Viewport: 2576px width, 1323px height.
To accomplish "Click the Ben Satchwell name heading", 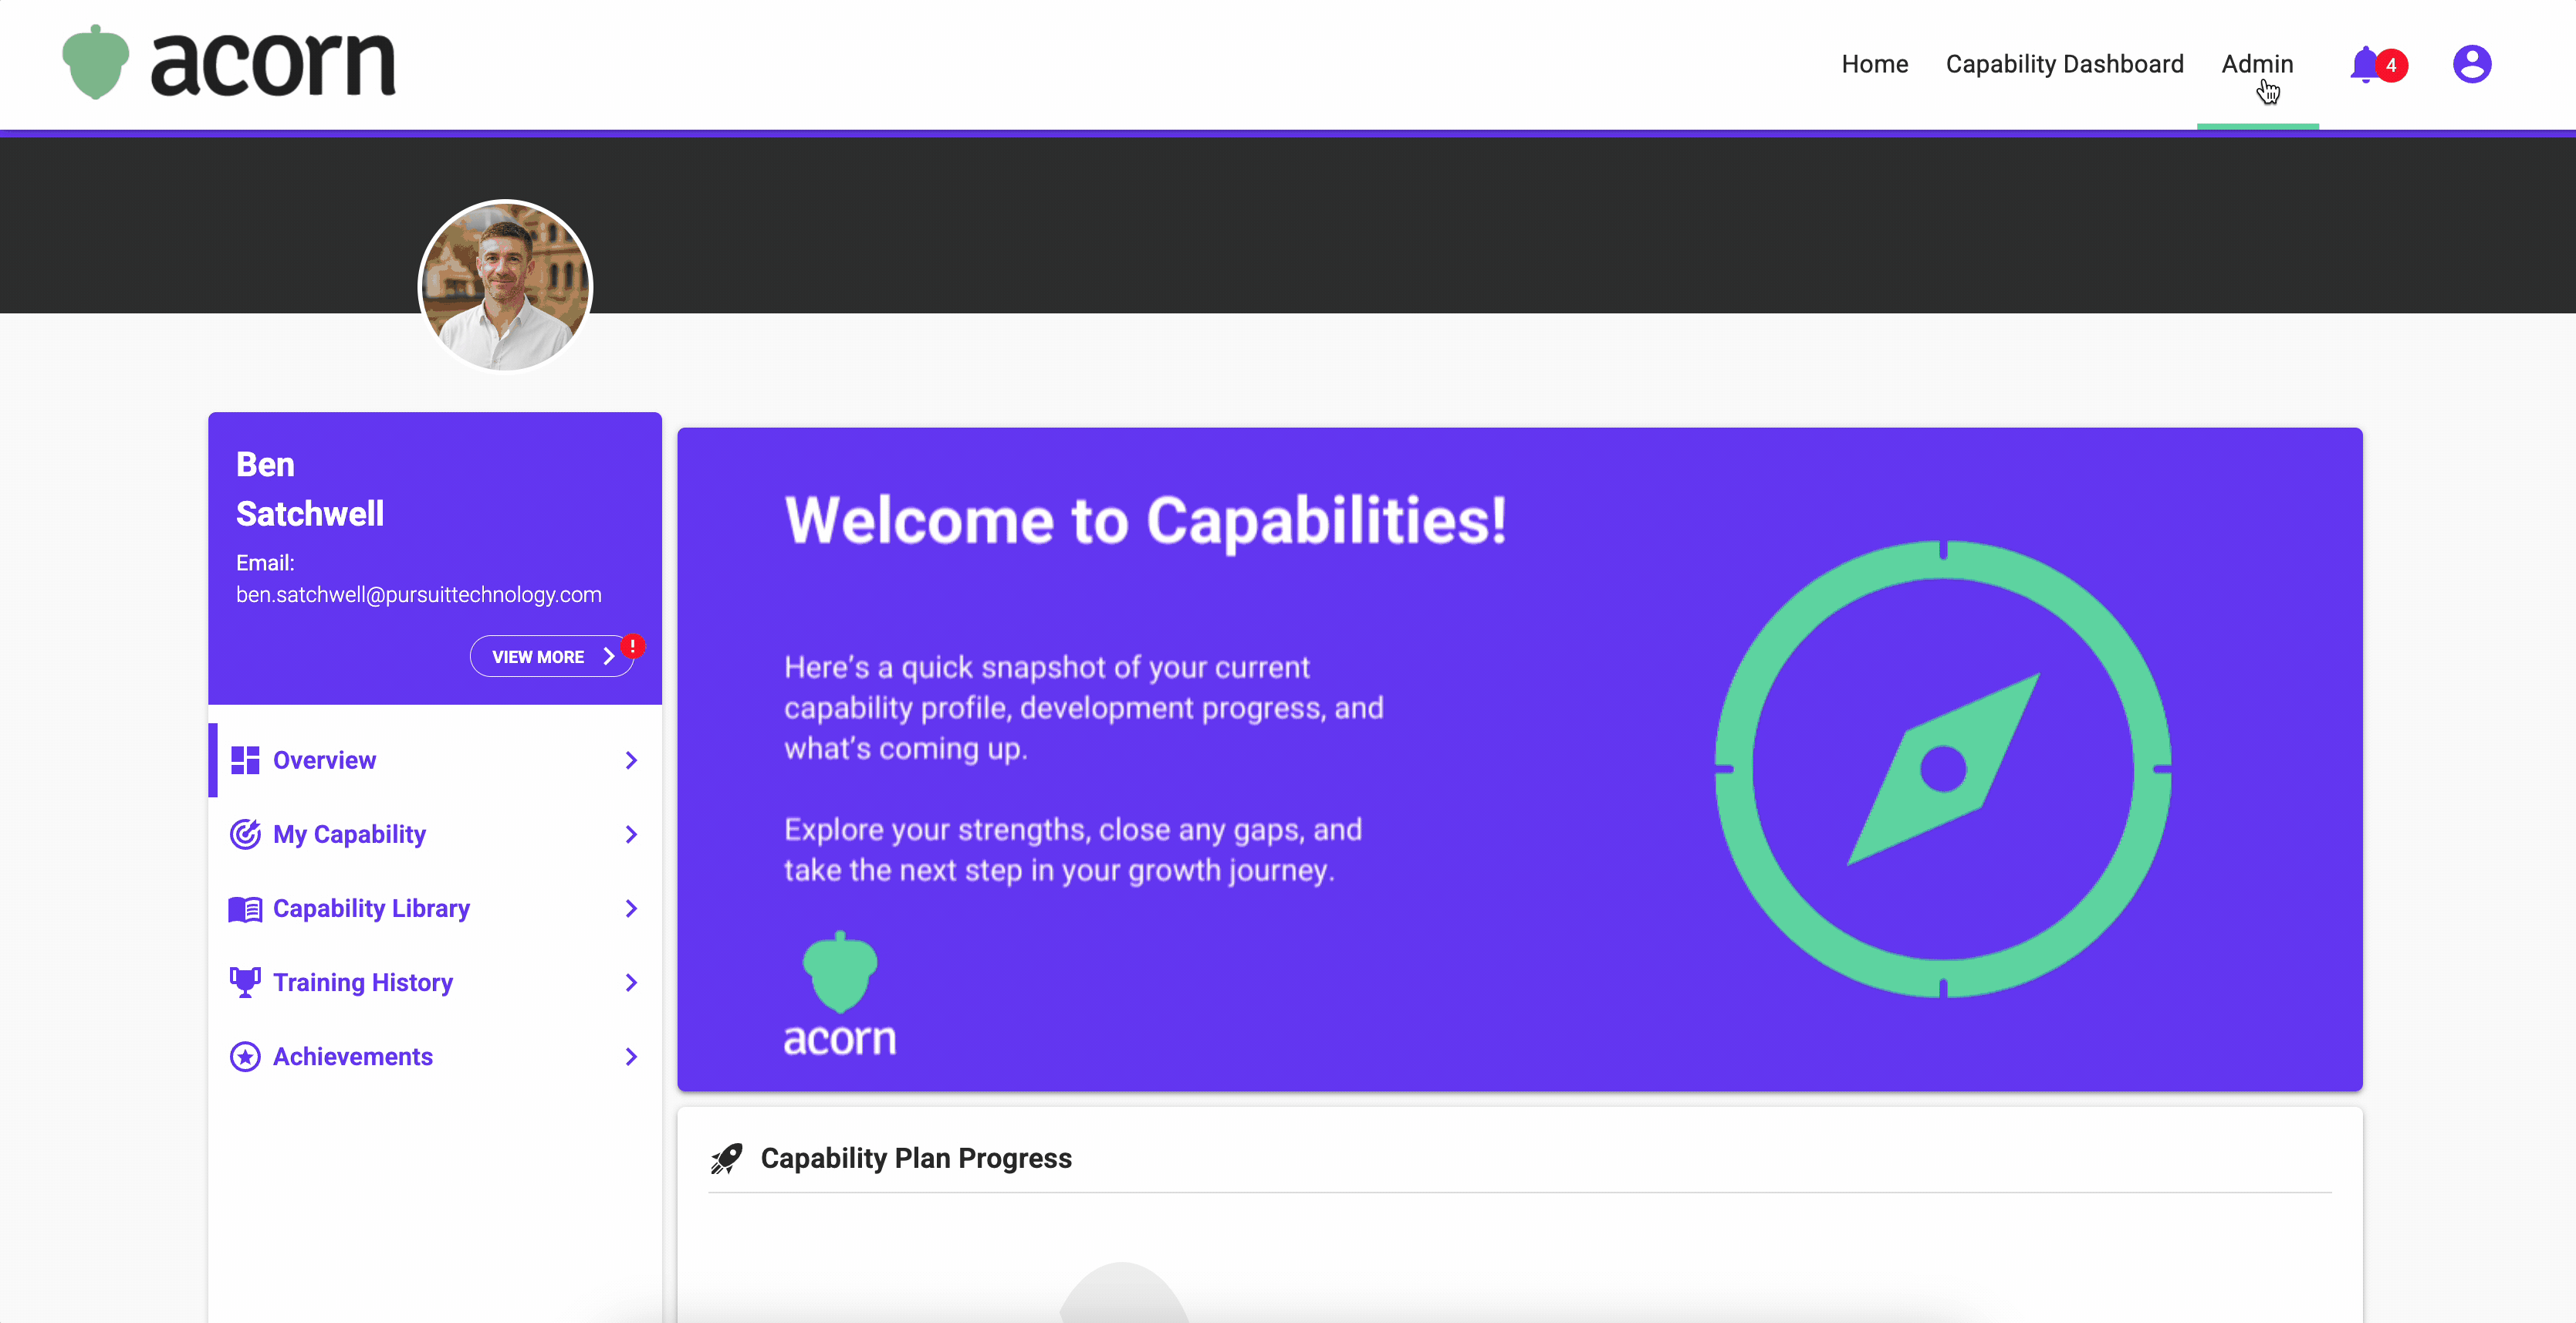I will (310, 489).
